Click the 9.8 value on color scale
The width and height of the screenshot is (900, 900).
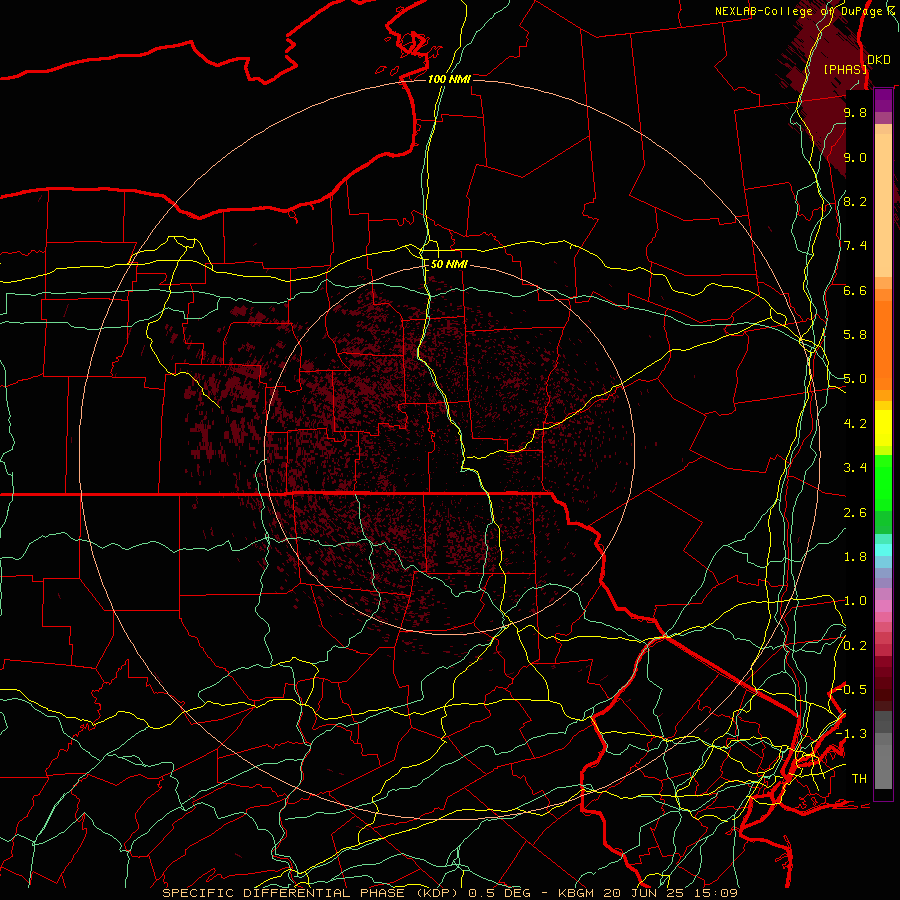coord(855,112)
